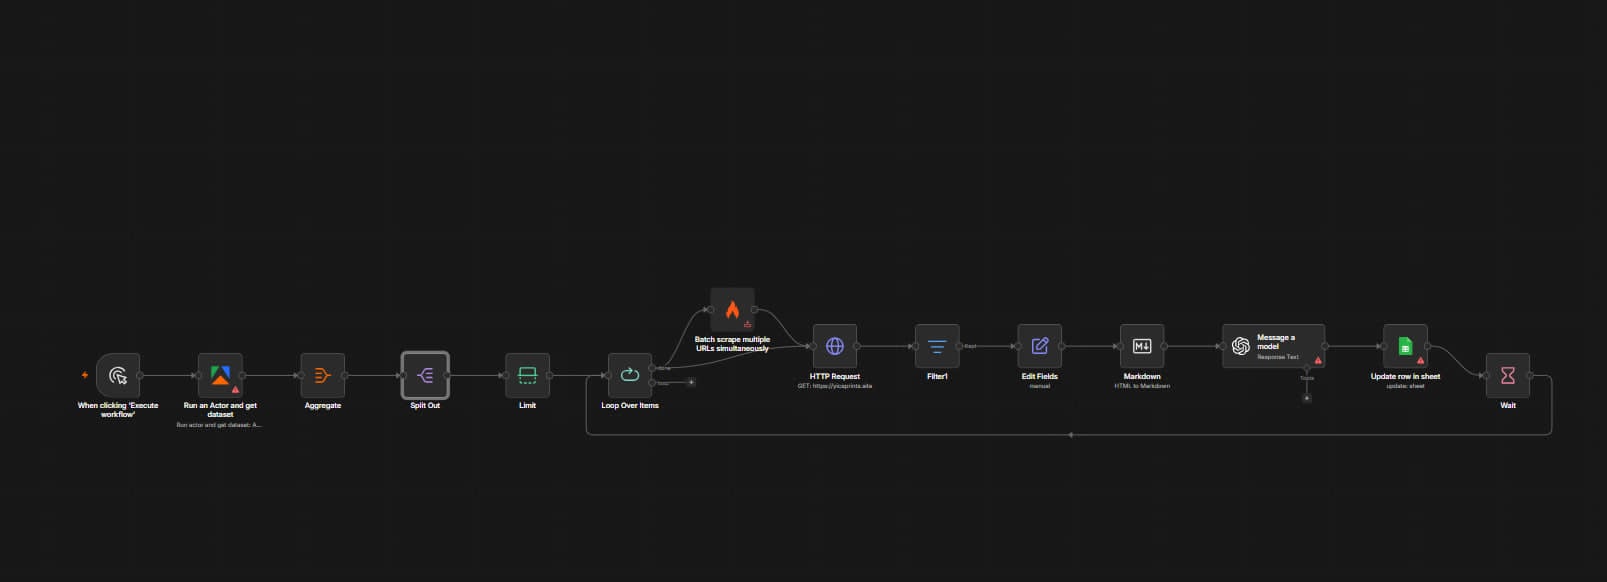
Task: Open the Edit Fields pencil node
Action: [x=1040, y=346]
